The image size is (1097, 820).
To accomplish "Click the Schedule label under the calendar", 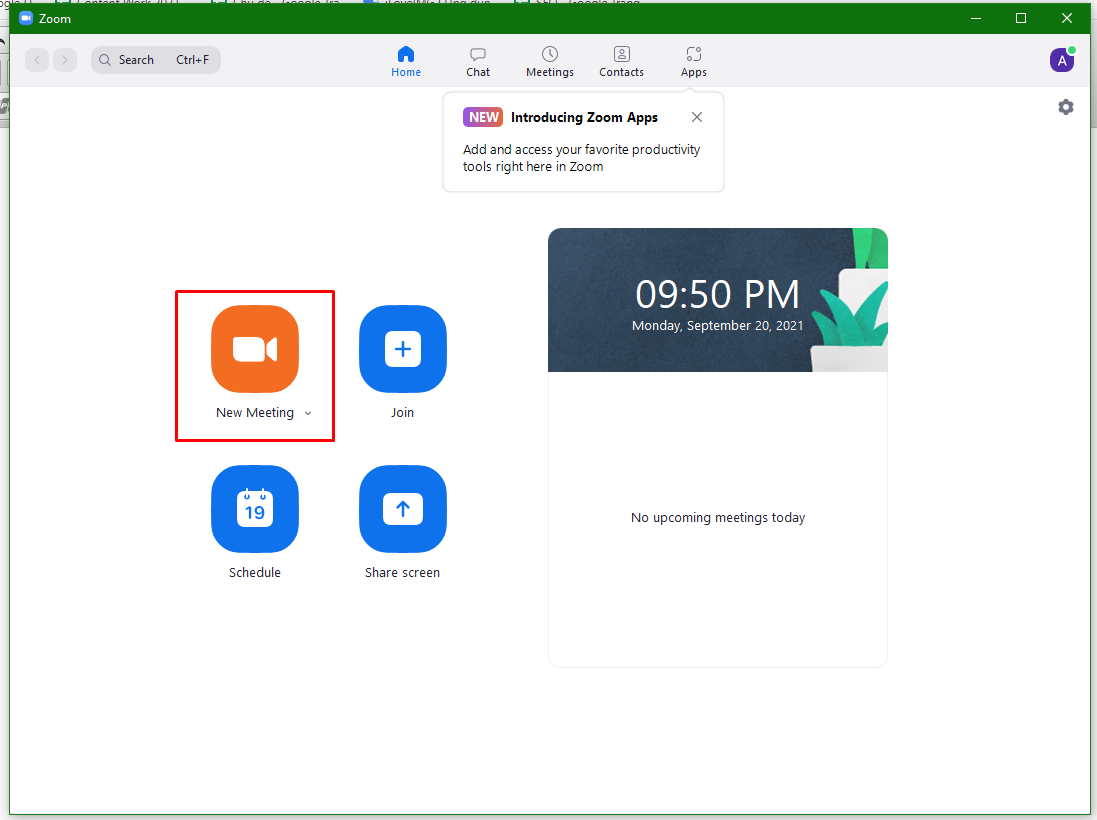I will coord(255,572).
